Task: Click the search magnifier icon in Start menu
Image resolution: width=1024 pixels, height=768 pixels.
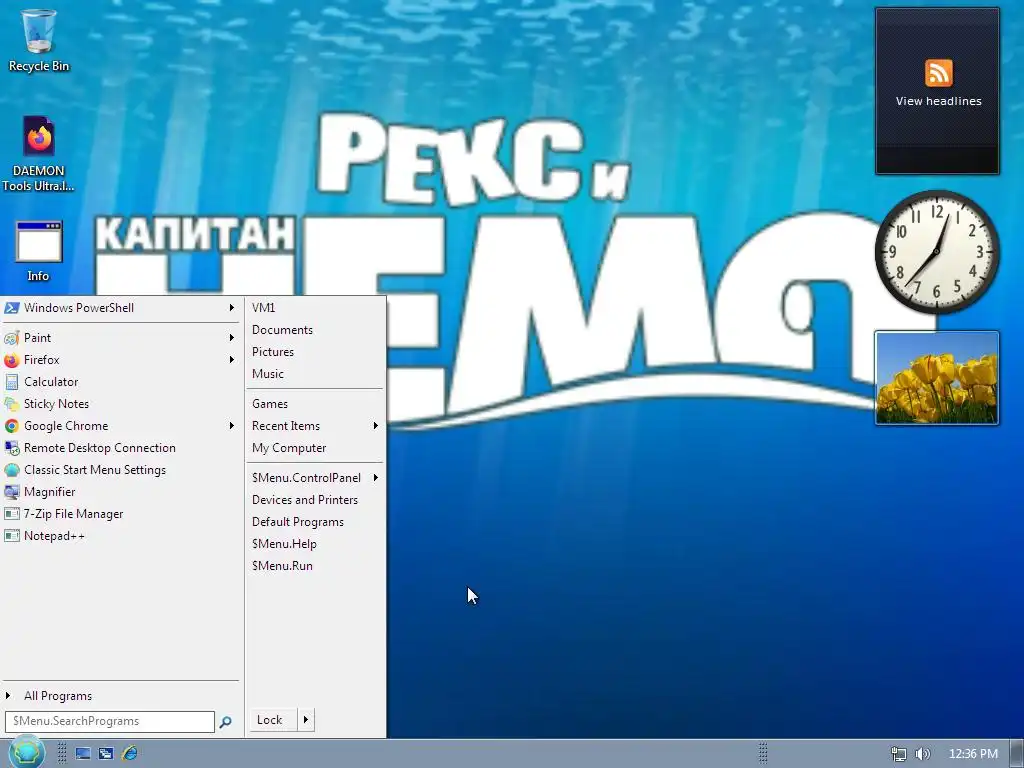Action: tap(225, 722)
